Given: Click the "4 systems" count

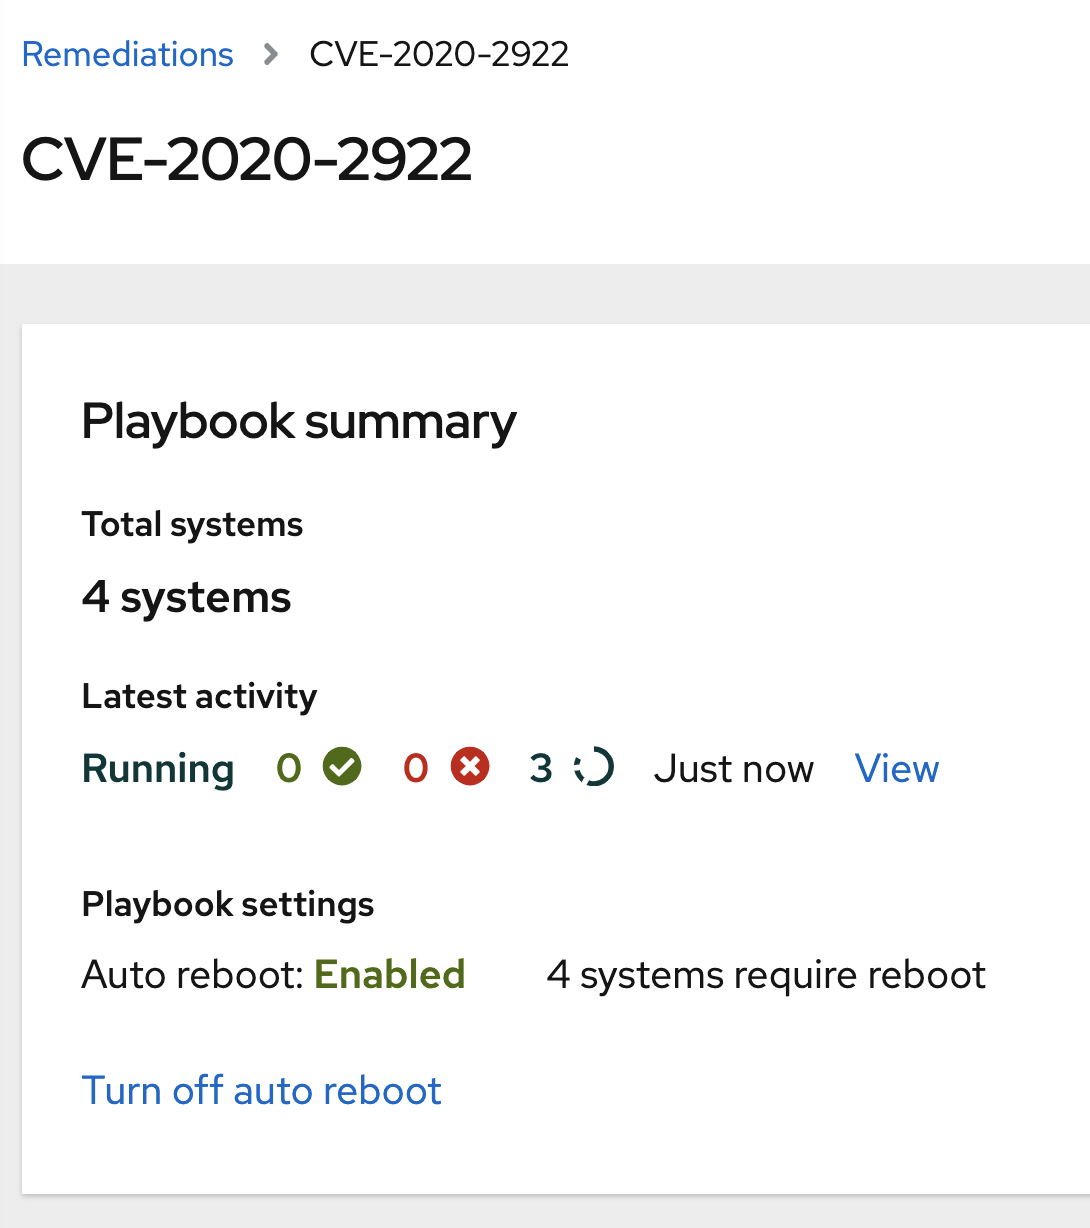Looking at the screenshot, I should [x=186, y=597].
